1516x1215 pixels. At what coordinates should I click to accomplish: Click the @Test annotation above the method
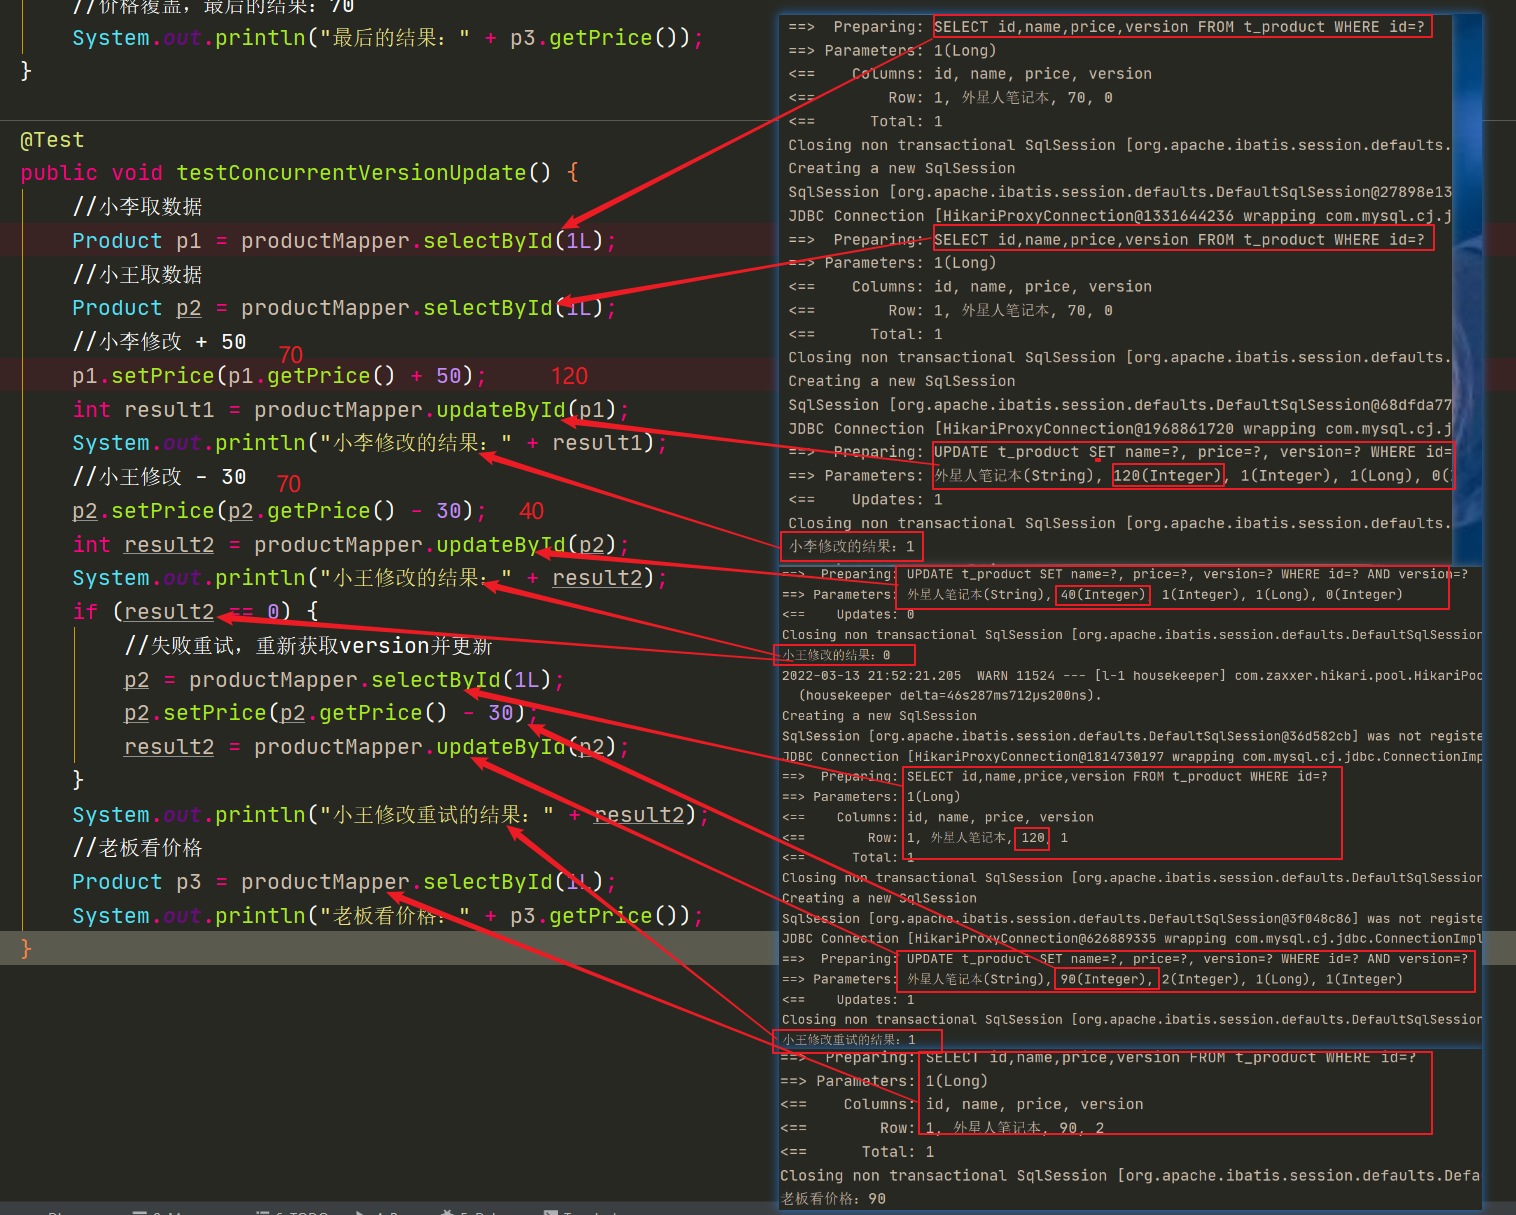coord(52,140)
